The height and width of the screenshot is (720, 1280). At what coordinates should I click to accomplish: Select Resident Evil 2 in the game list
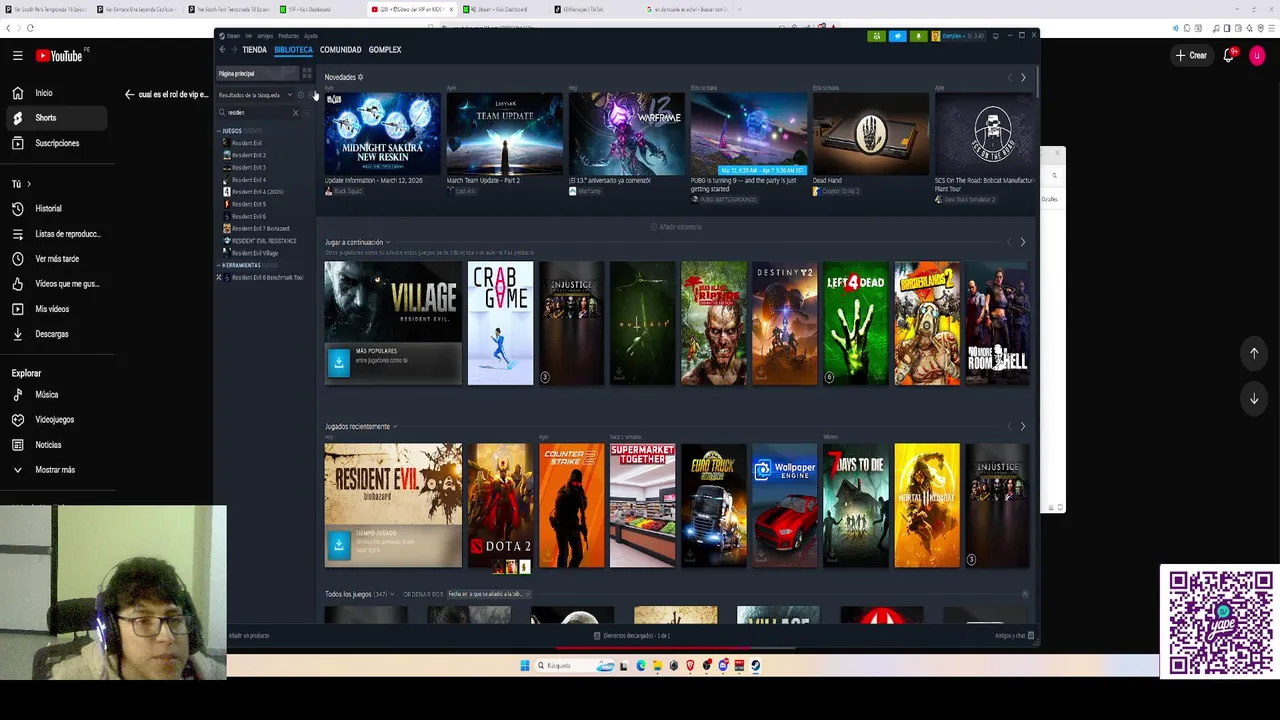pos(249,155)
